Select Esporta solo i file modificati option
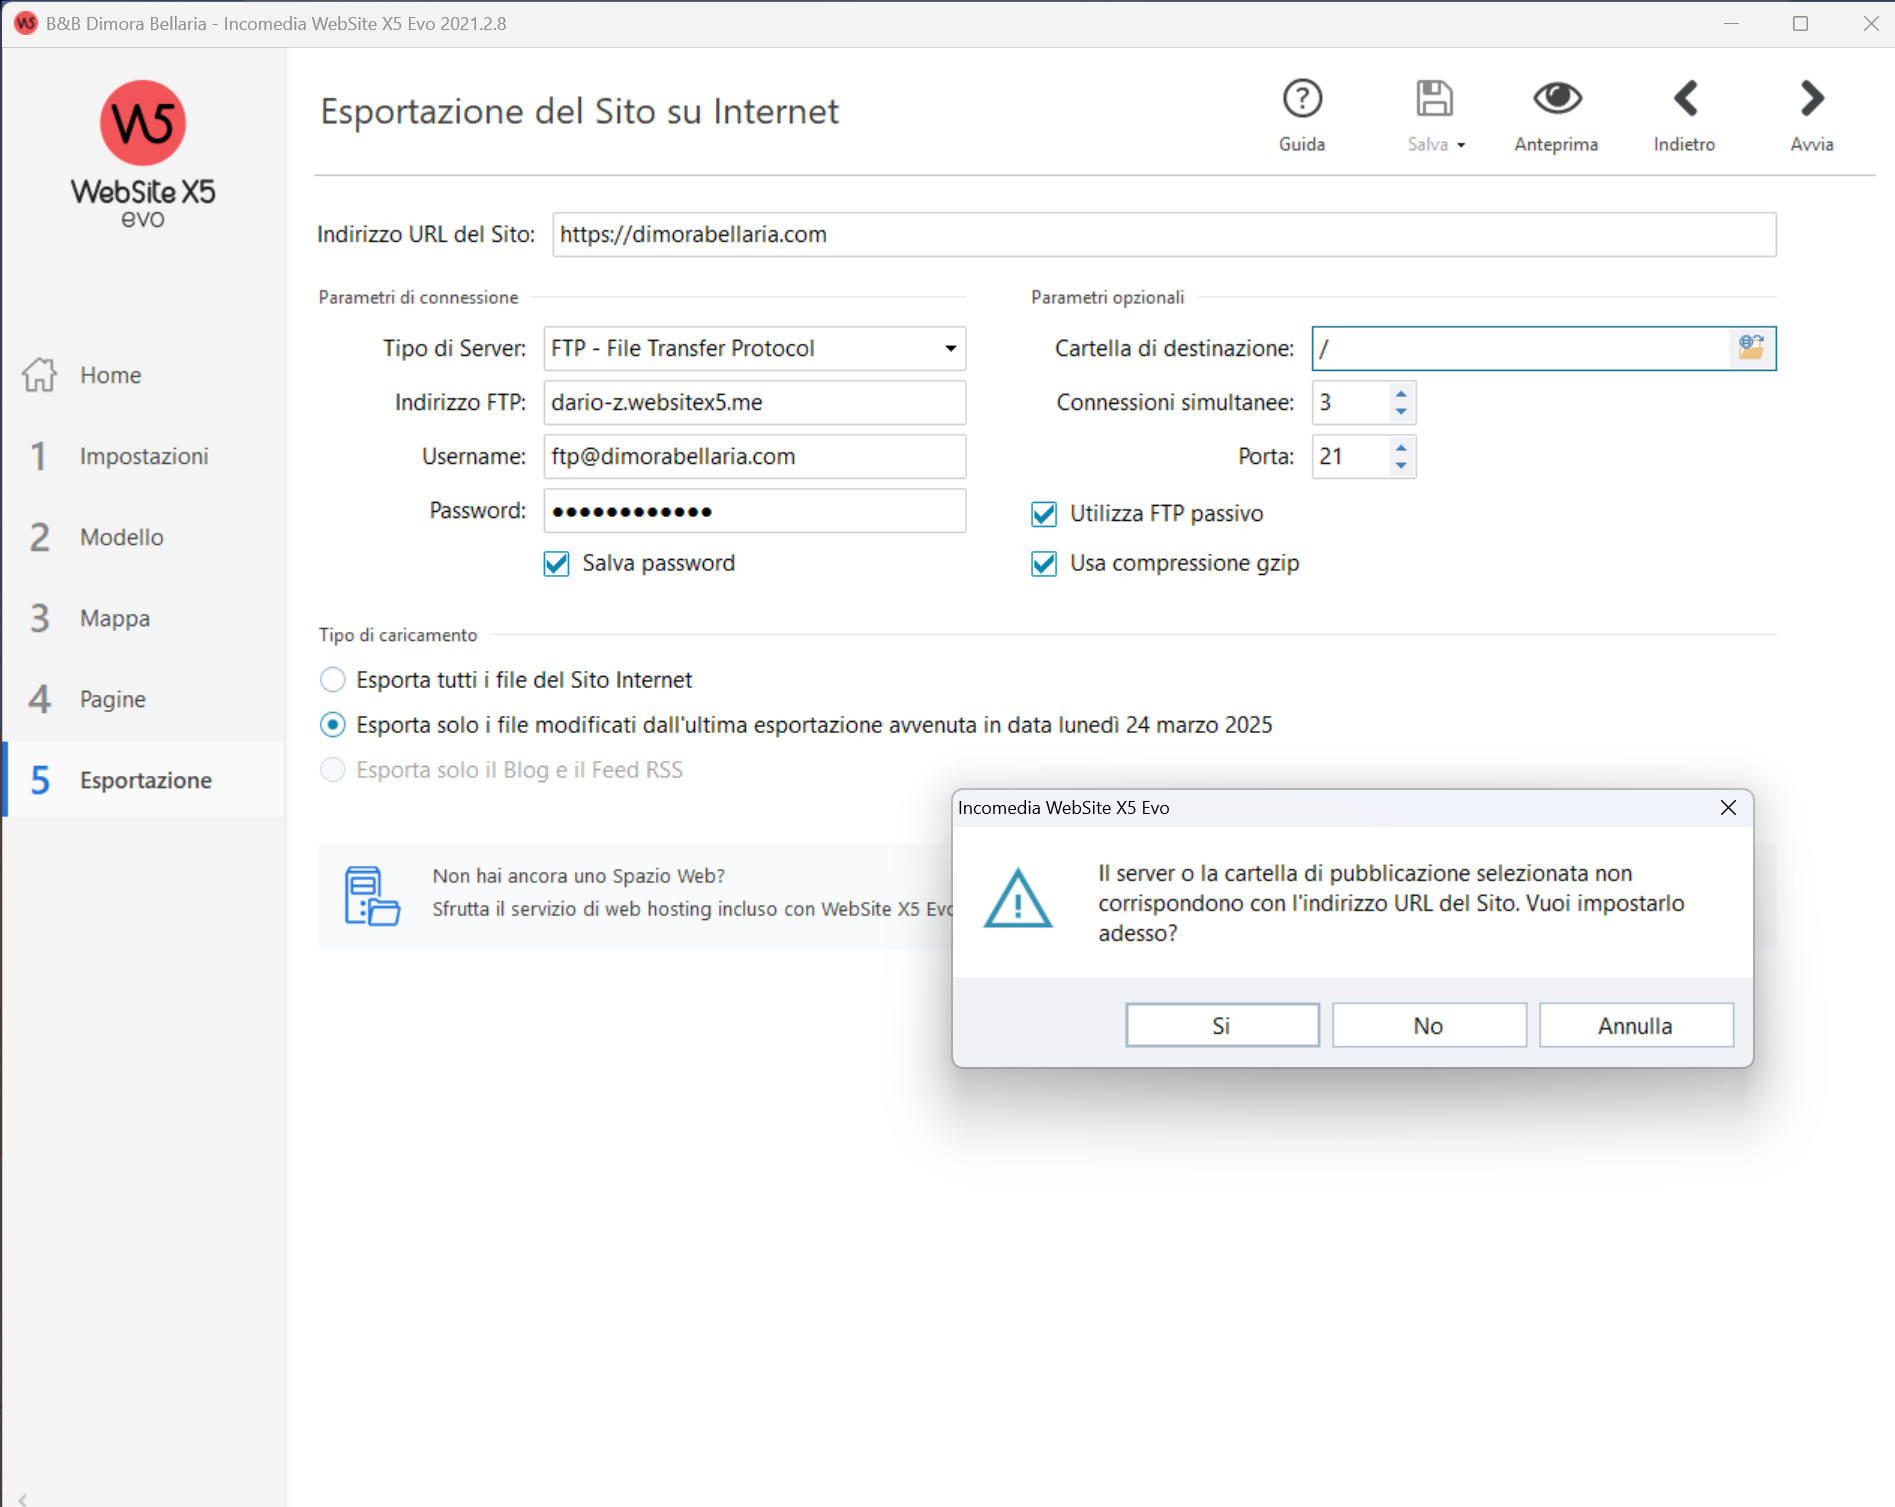1895x1507 pixels. tap(332, 725)
